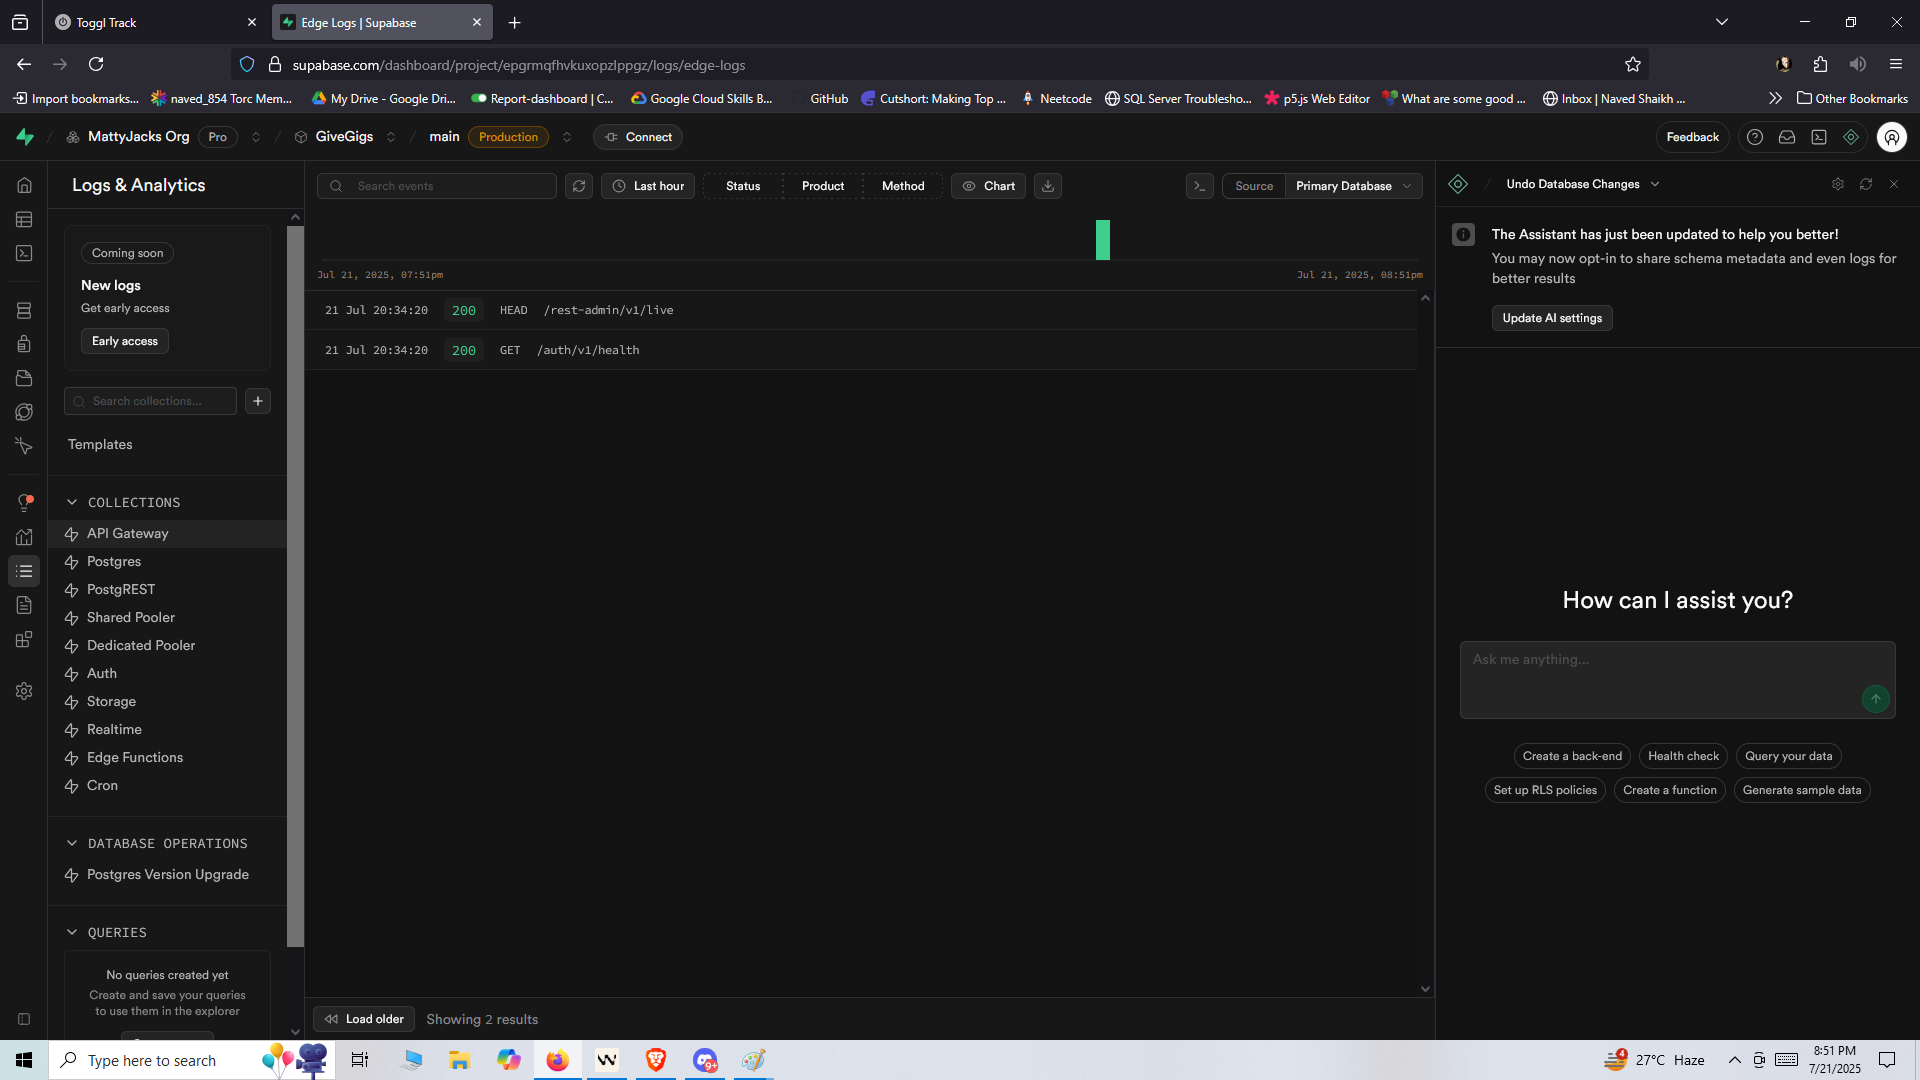
Task: Open the Integrations sidebar icon
Action: pos(24,640)
